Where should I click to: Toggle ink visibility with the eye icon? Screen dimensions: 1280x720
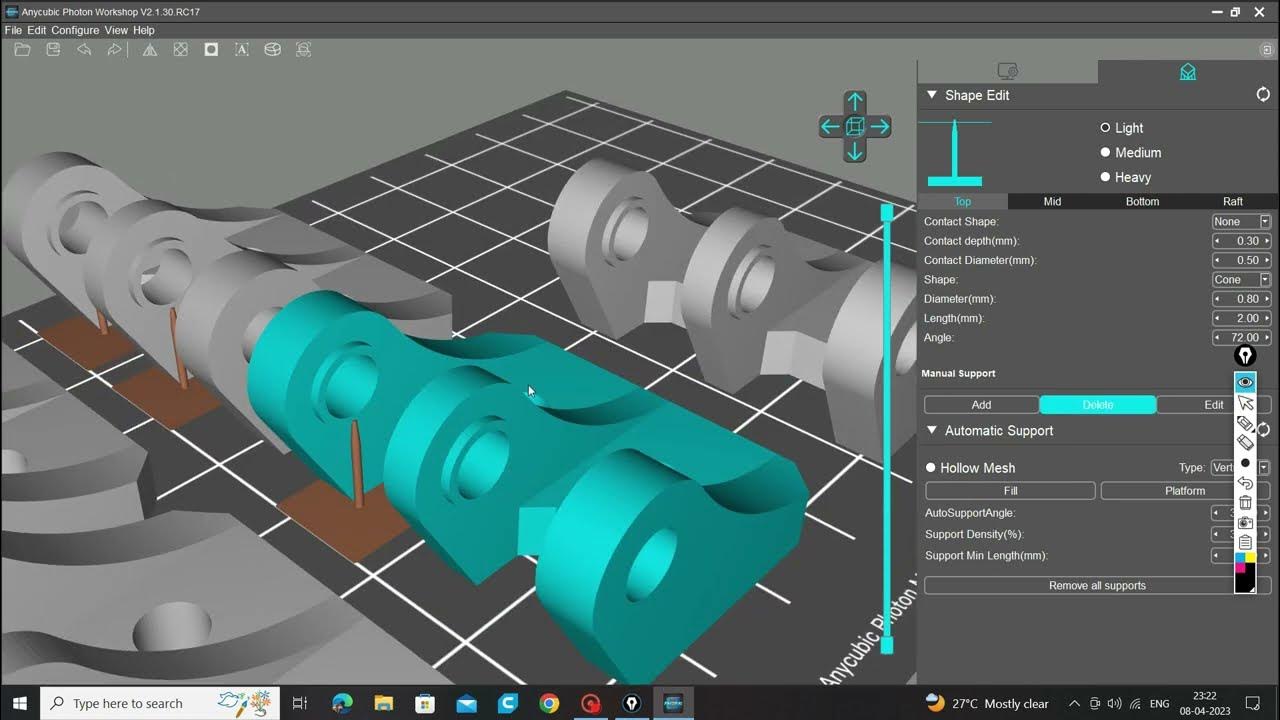(1245, 382)
